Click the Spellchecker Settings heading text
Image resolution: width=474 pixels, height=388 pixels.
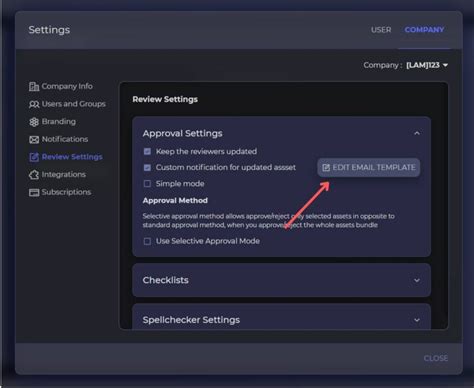[x=191, y=320]
